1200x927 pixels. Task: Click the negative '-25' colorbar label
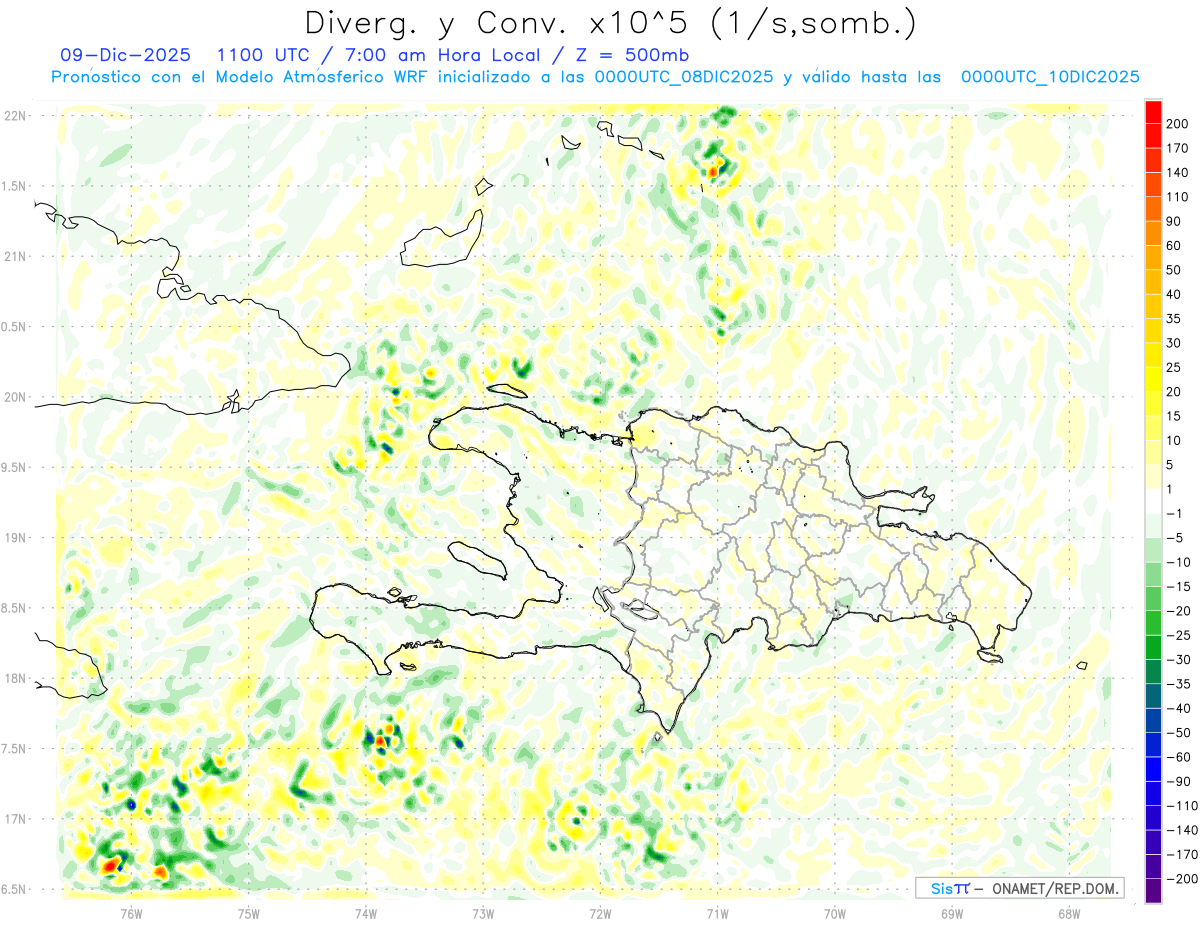(x=1177, y=635)
